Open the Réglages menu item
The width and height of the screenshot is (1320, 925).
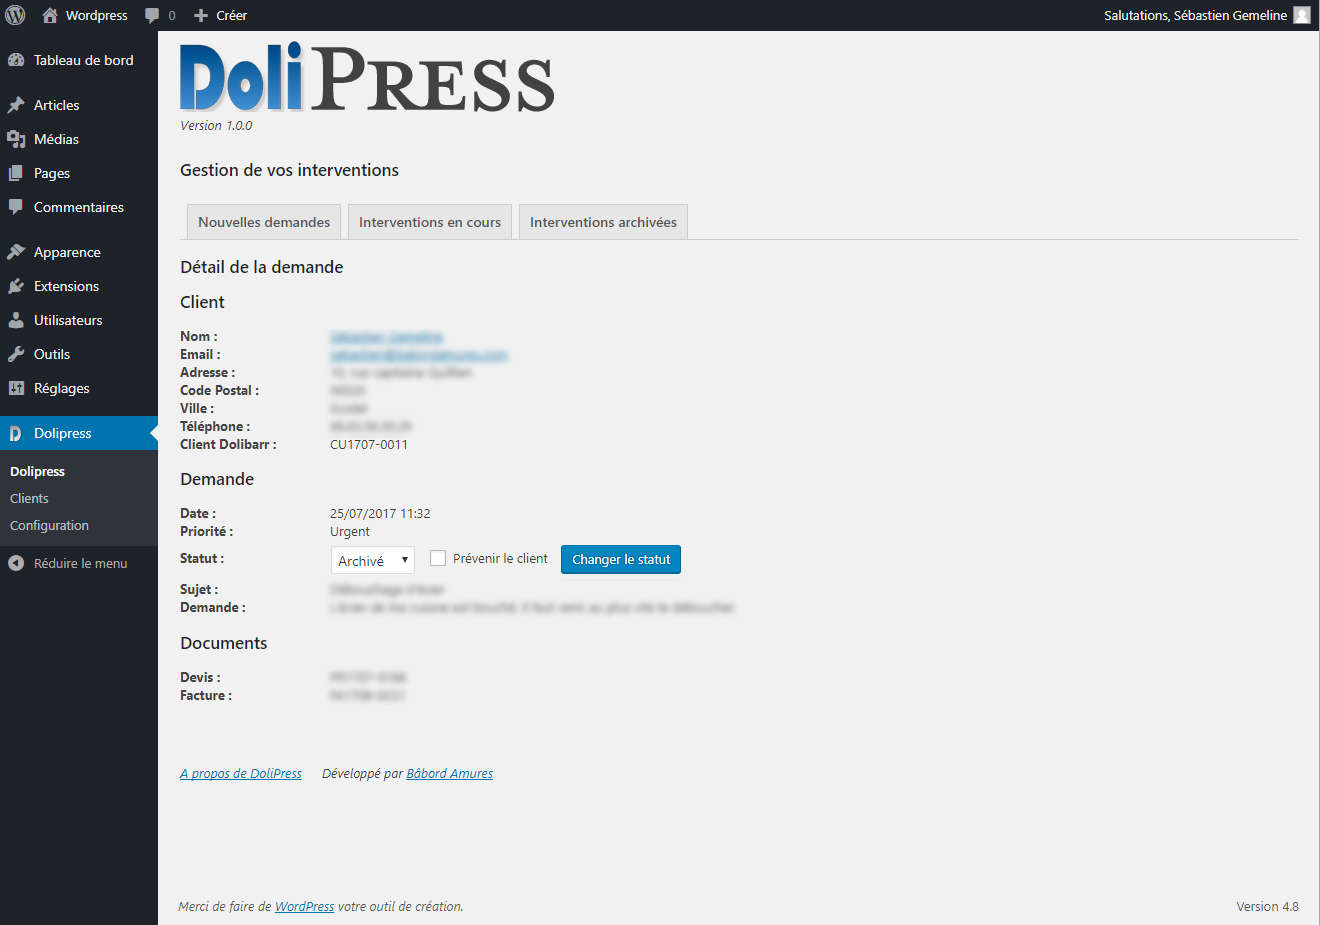pos(79,388)
